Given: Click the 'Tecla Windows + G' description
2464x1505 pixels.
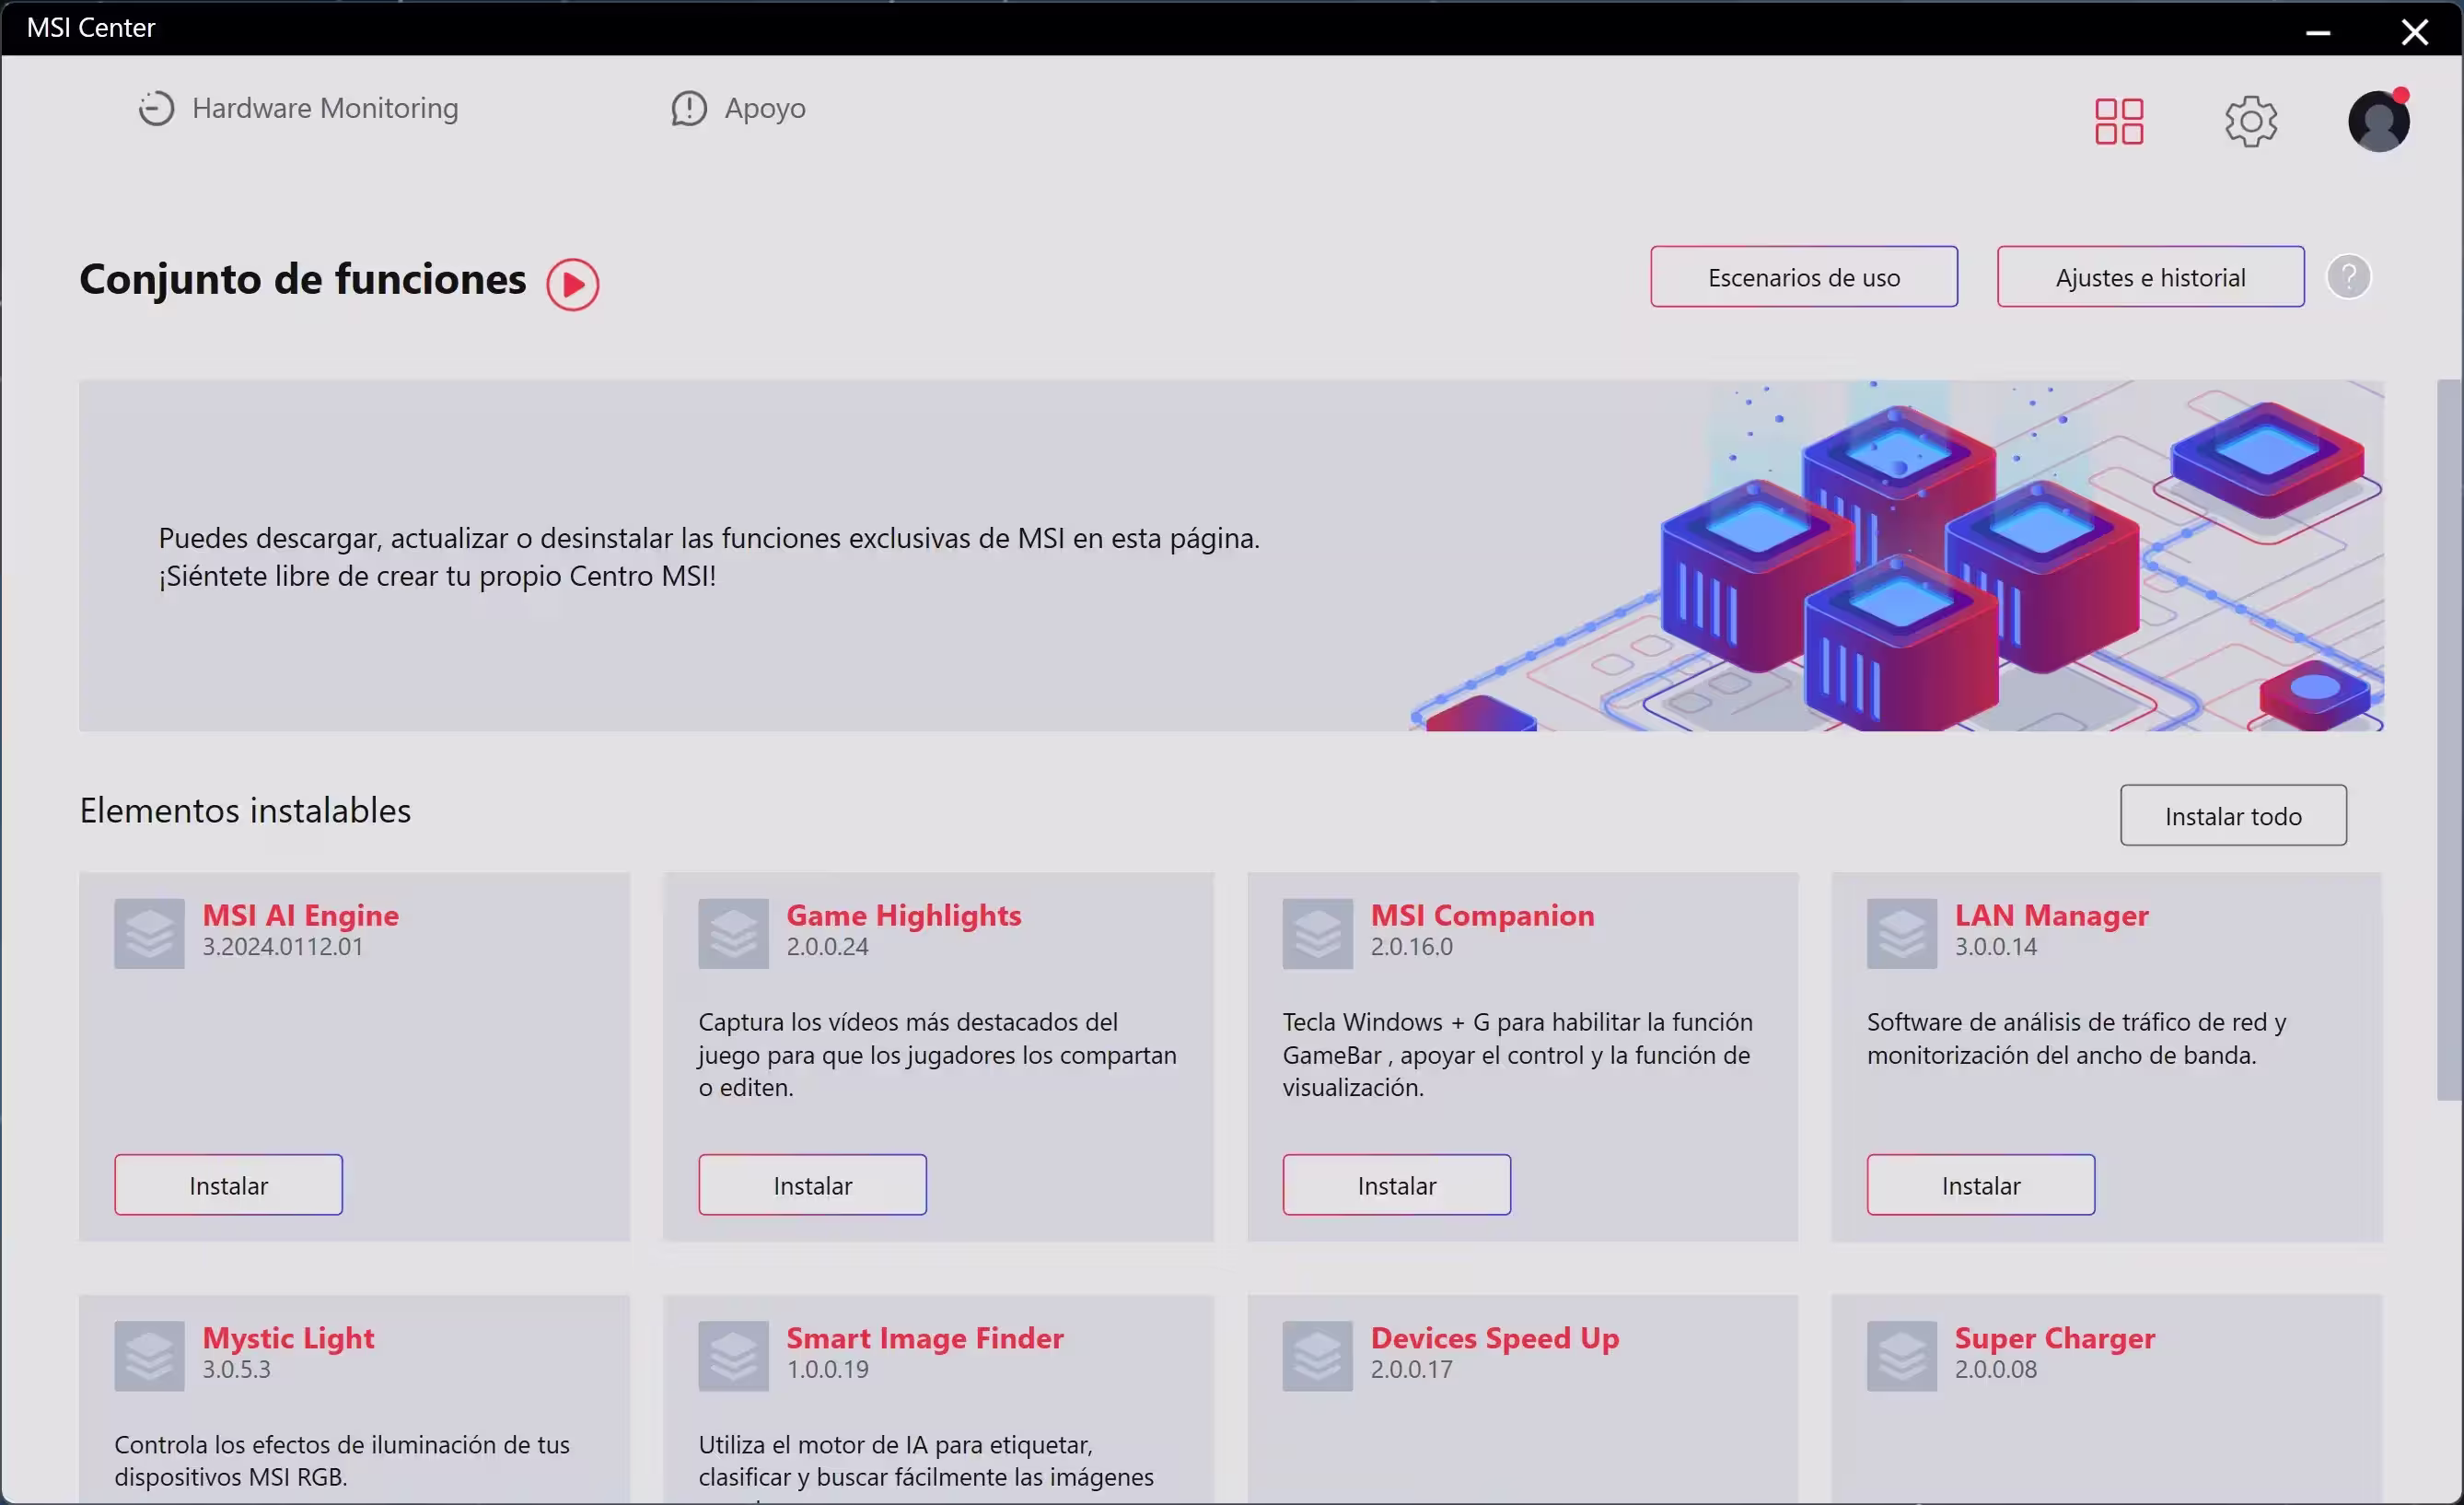Looking at the screenshot, I should click(1517, 1055).
